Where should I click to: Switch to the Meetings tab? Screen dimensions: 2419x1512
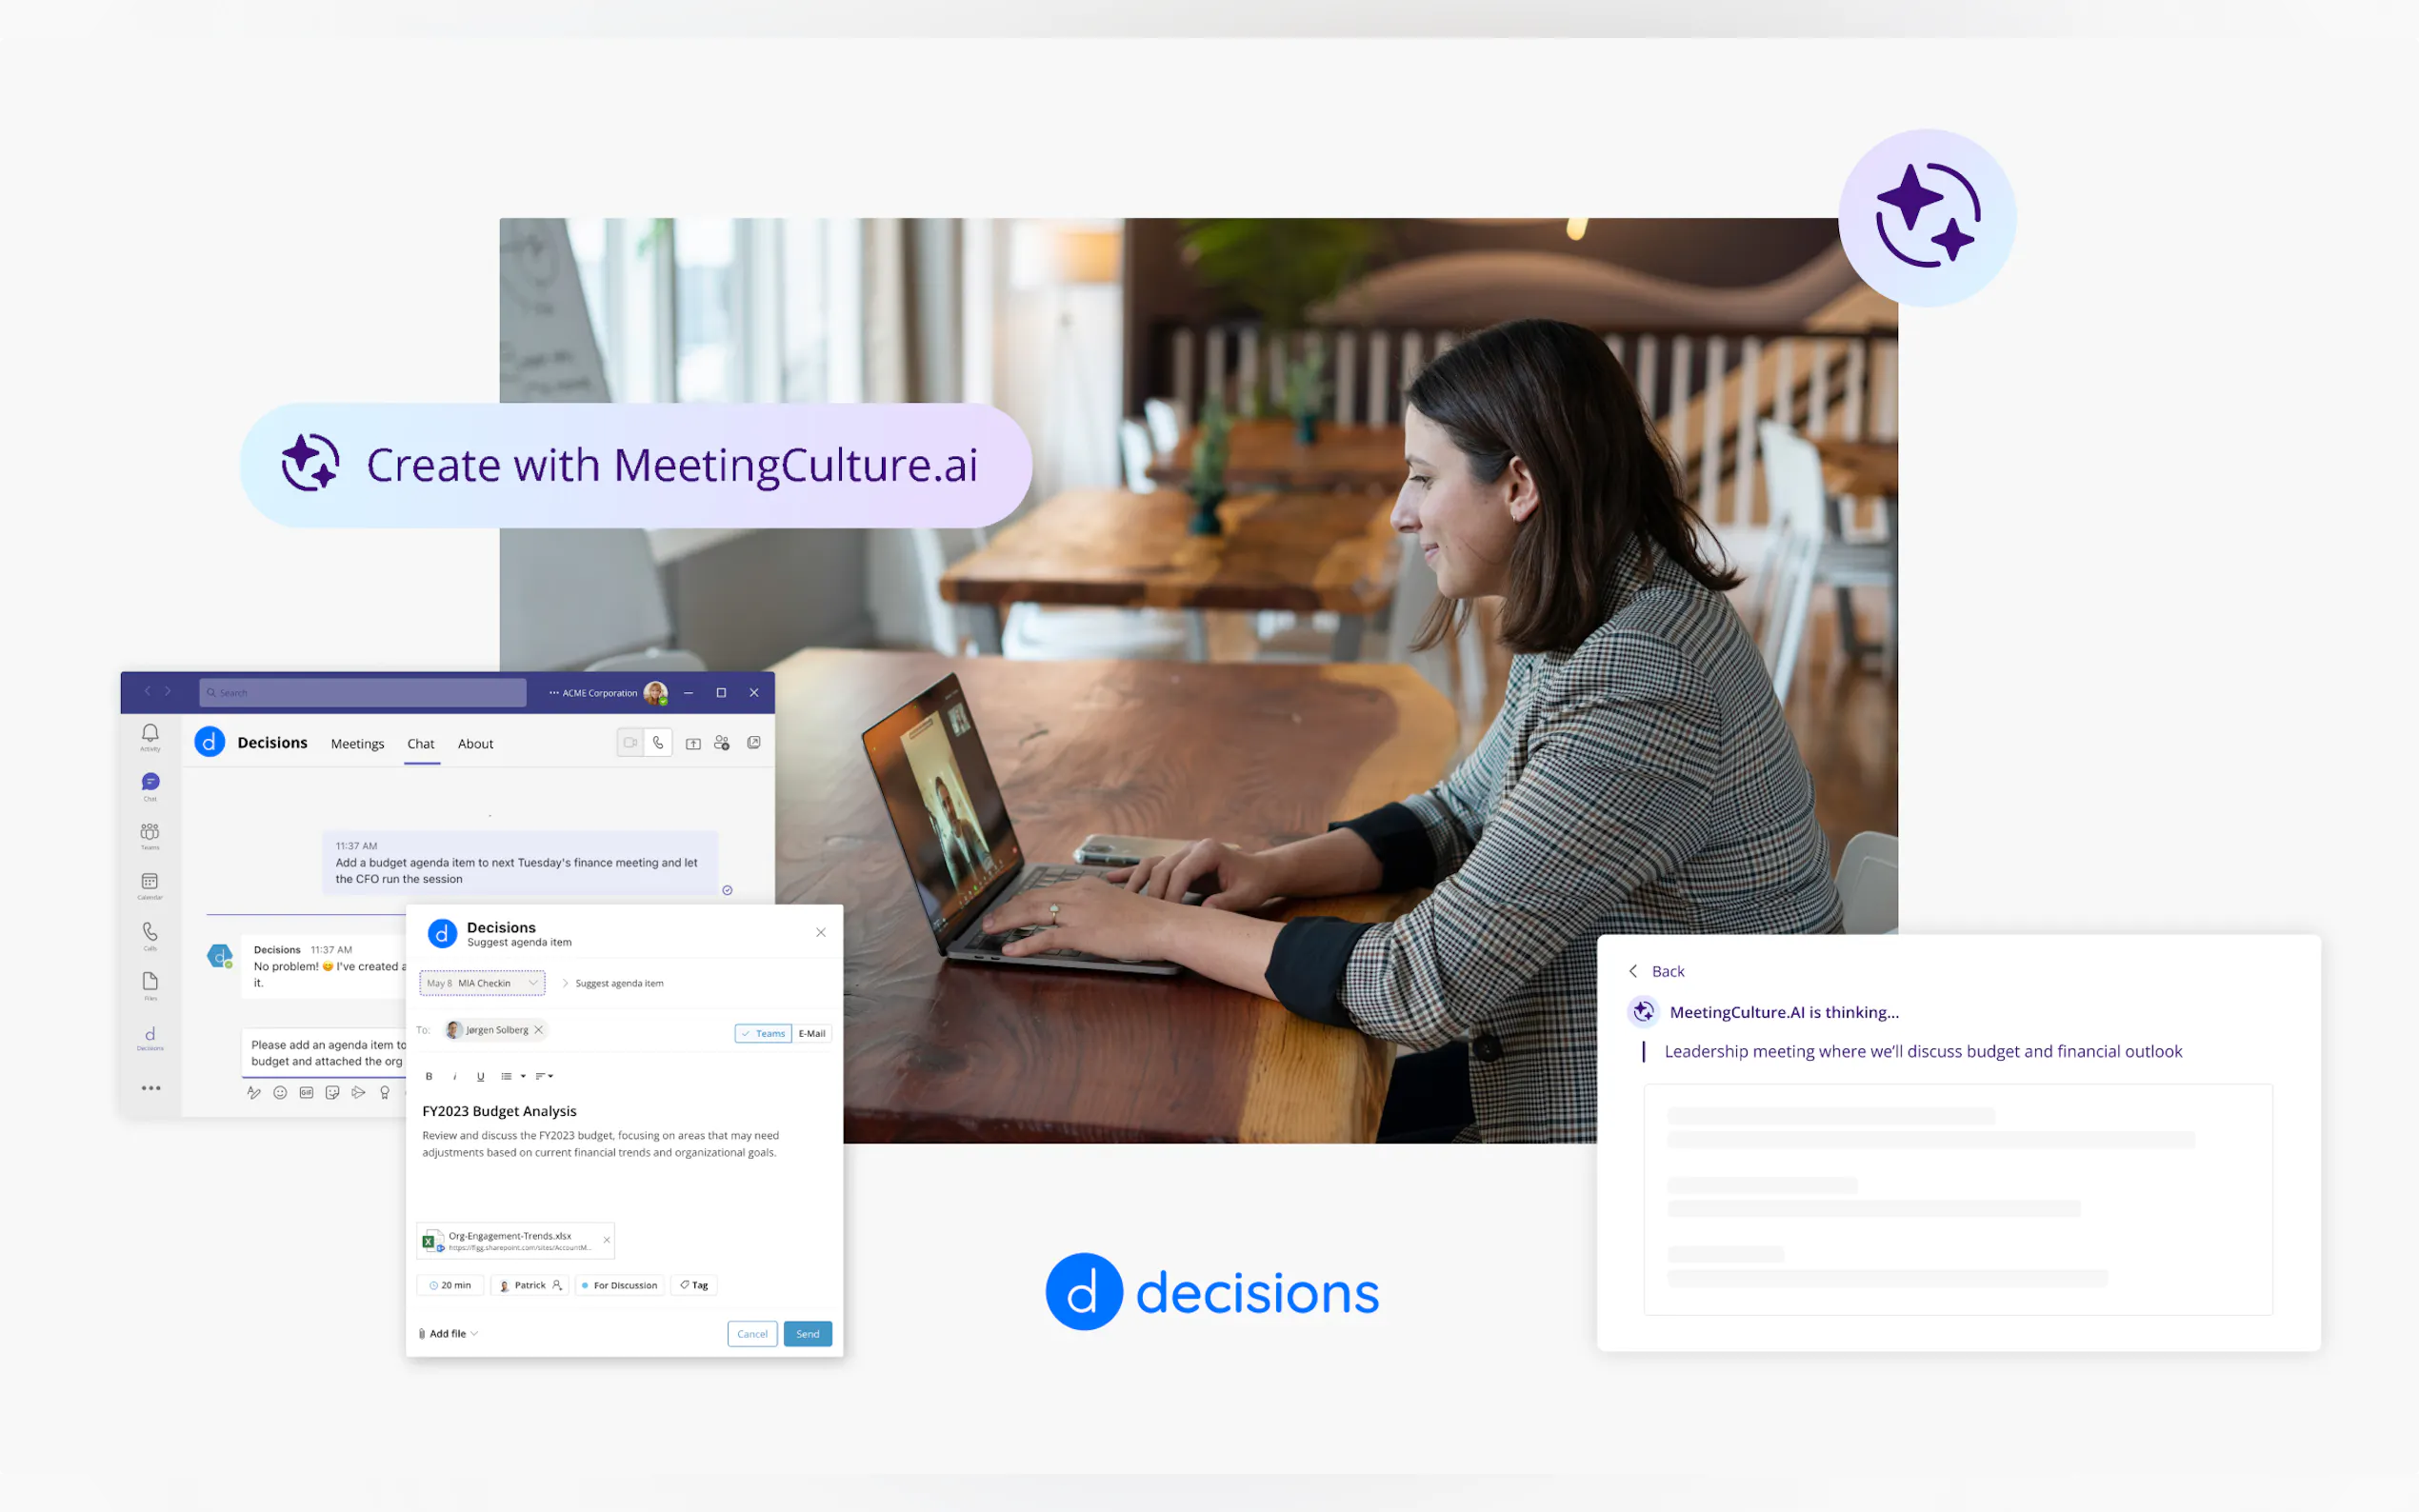coord(358,744)
